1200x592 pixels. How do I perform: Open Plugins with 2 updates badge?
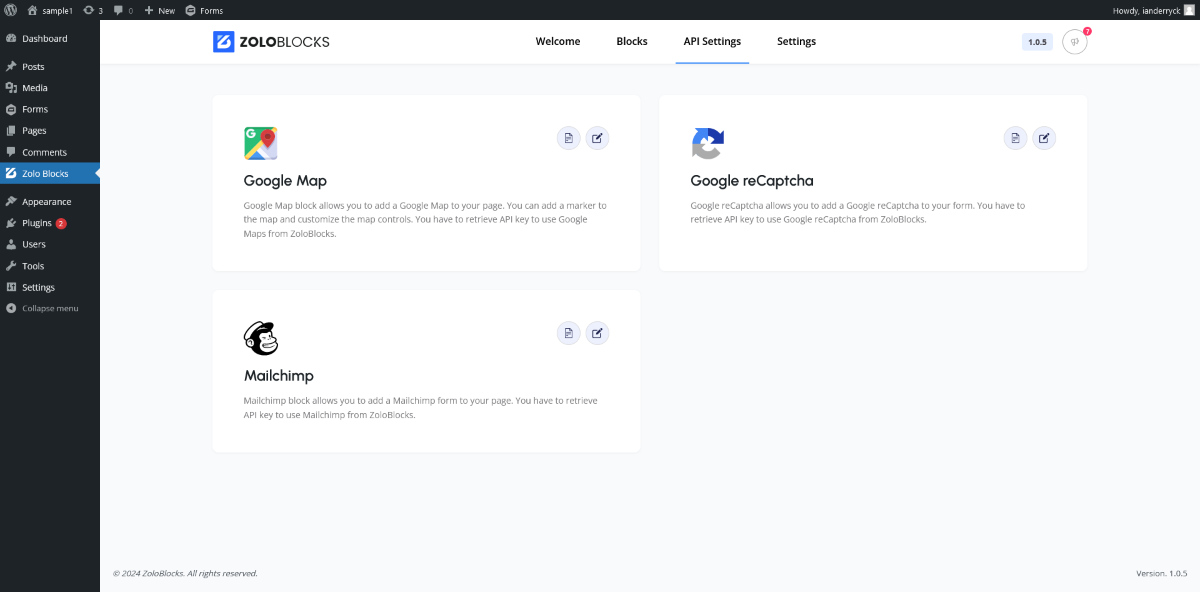pyautogui.click(x=50, y=223)
